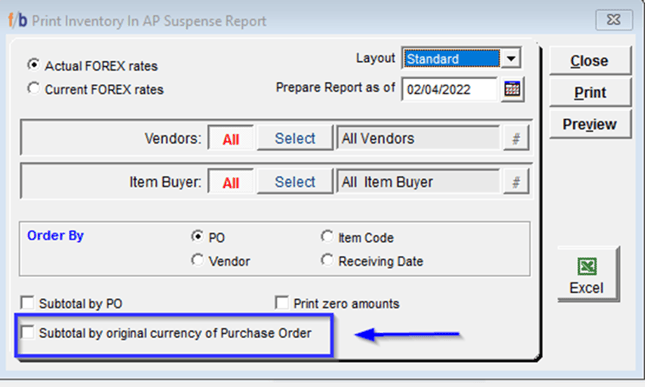Click the Excel export icon button
Viewport: 645px width, 387px height.
(x=587, y=274)
